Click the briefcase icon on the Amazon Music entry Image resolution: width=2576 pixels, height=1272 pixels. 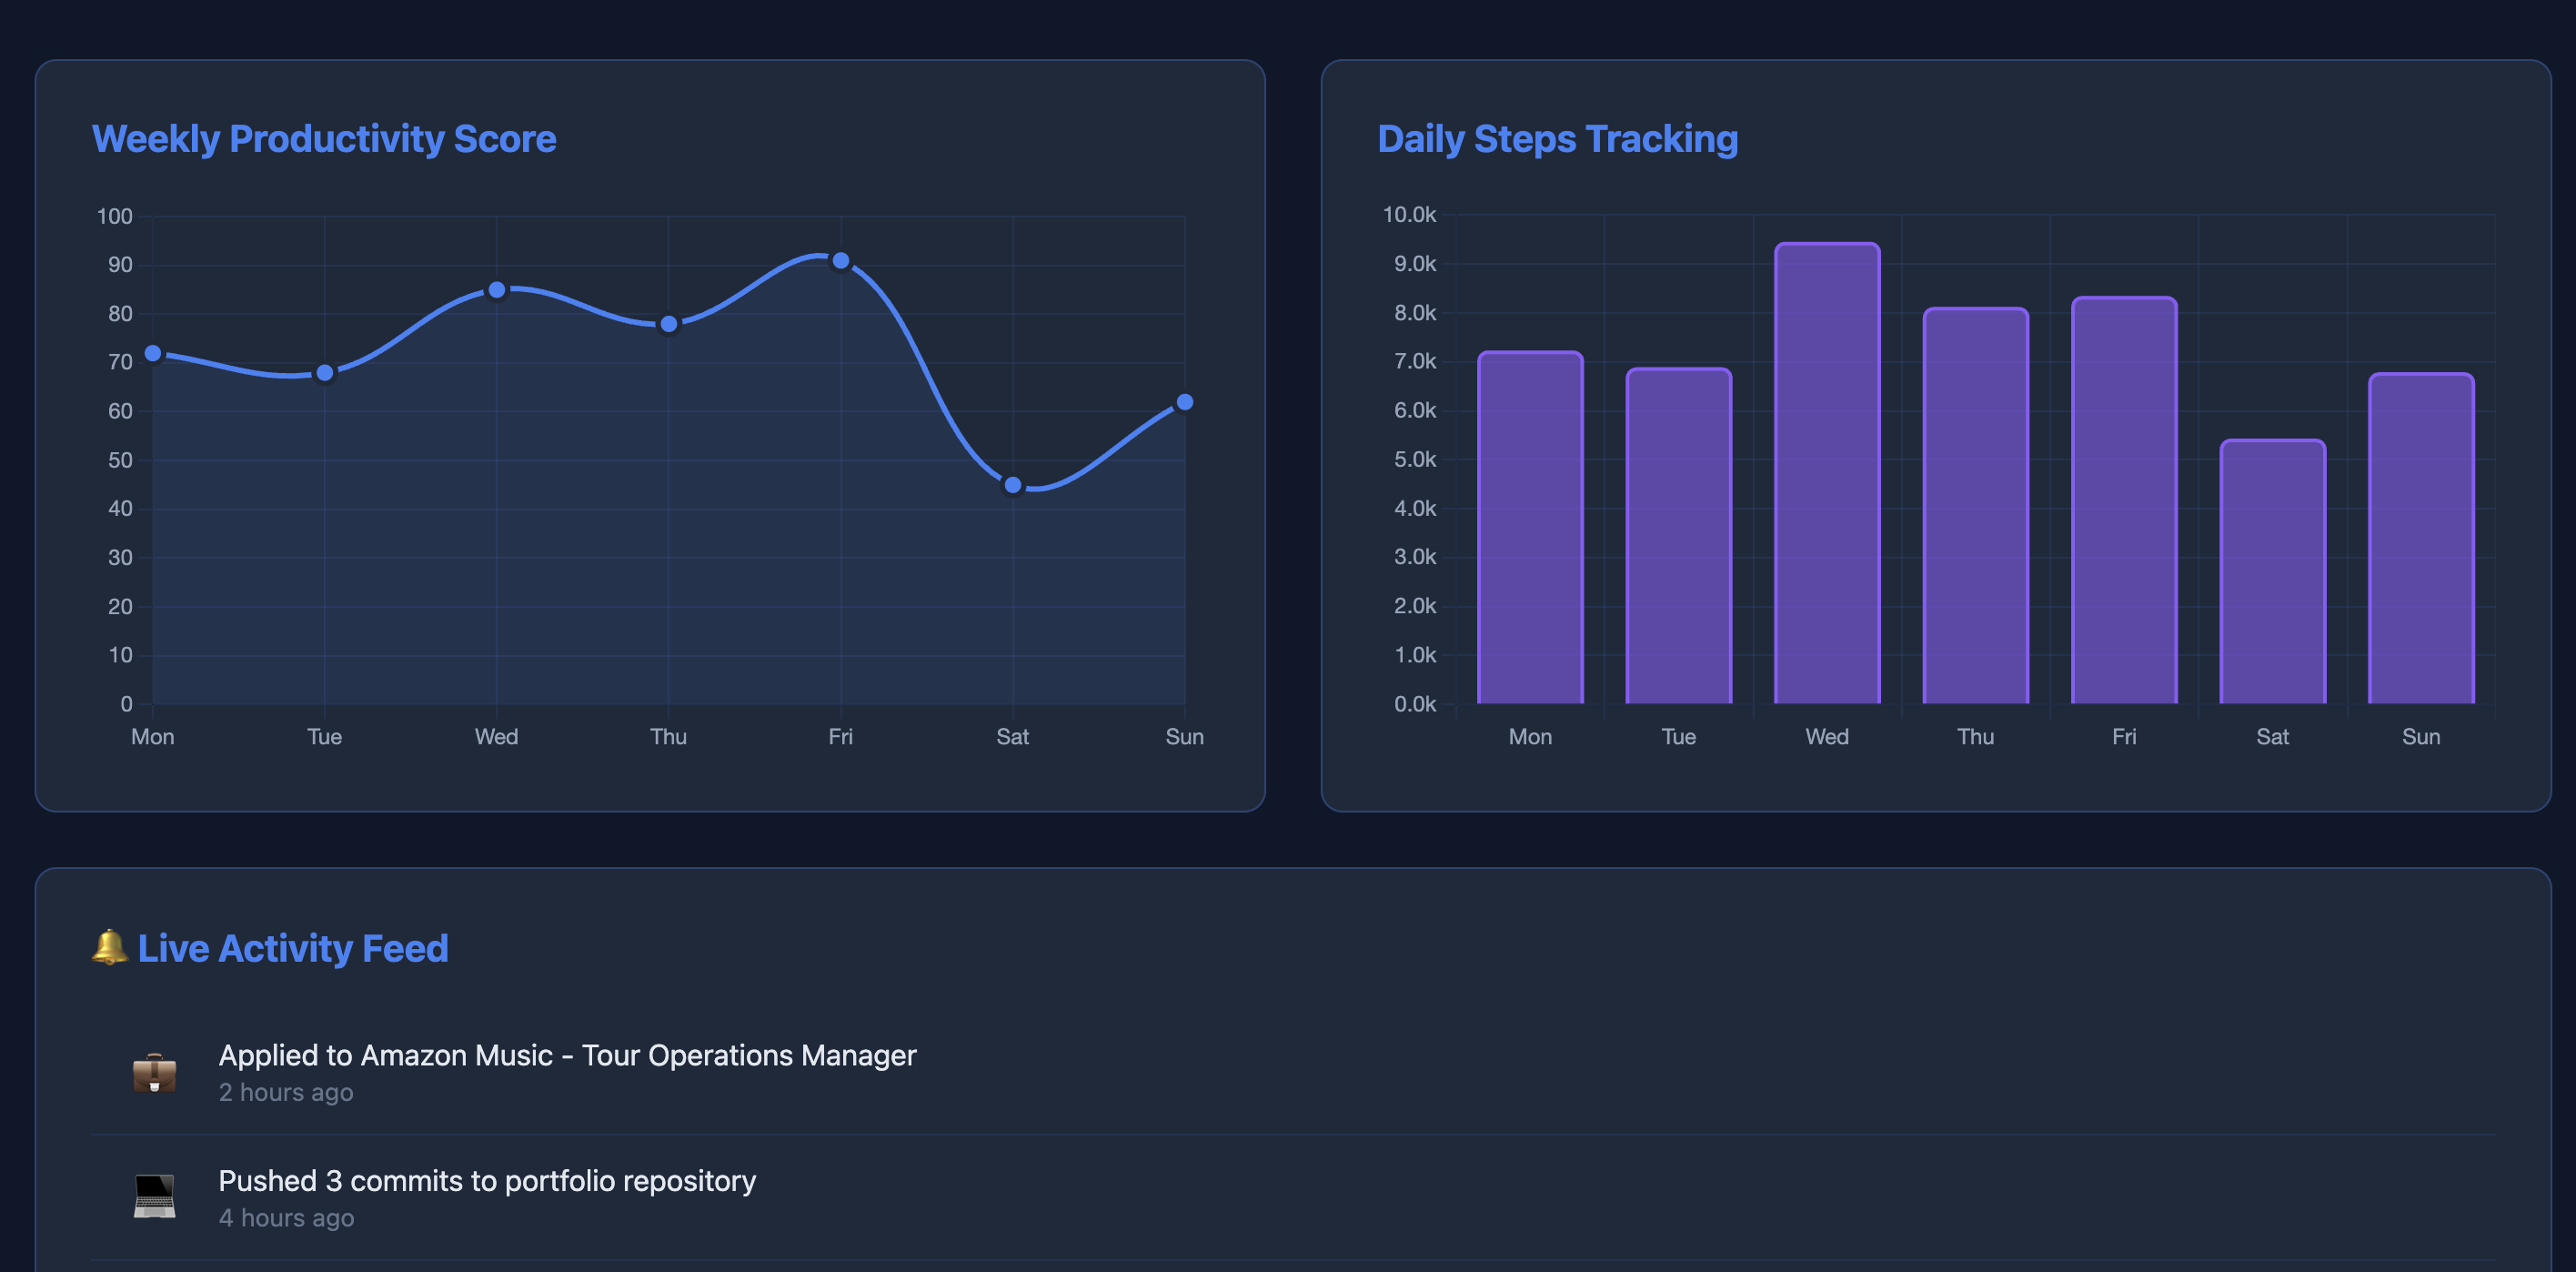tap(155, 1073)
